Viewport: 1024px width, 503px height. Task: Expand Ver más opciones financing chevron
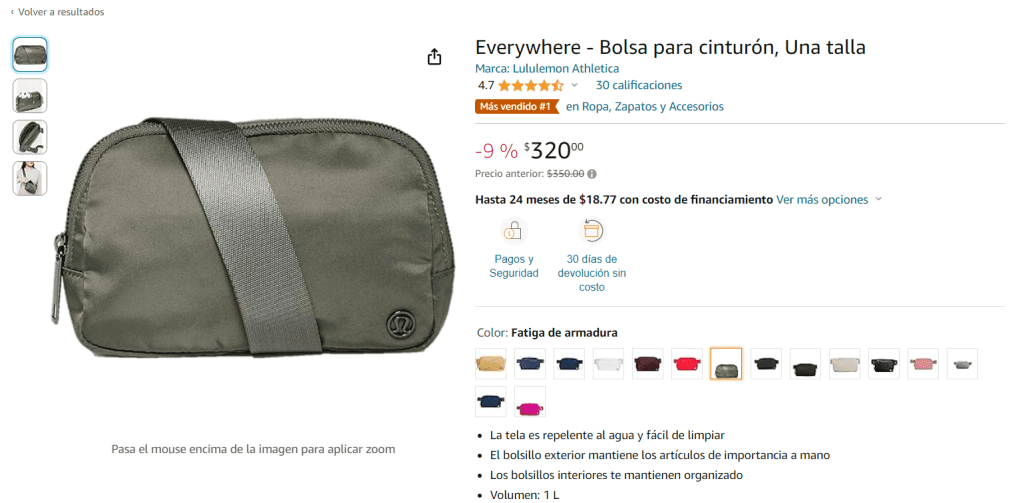click(878, 199)
